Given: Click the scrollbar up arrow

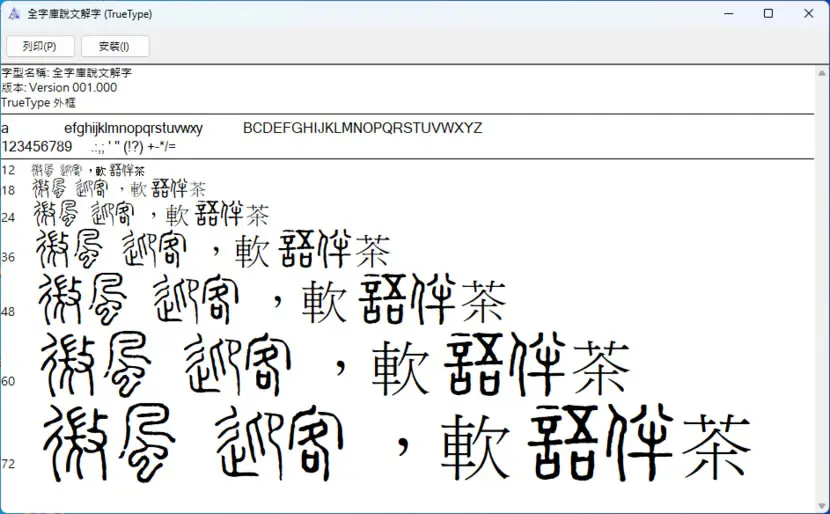Looking at the screenshot, I should 822,73.
